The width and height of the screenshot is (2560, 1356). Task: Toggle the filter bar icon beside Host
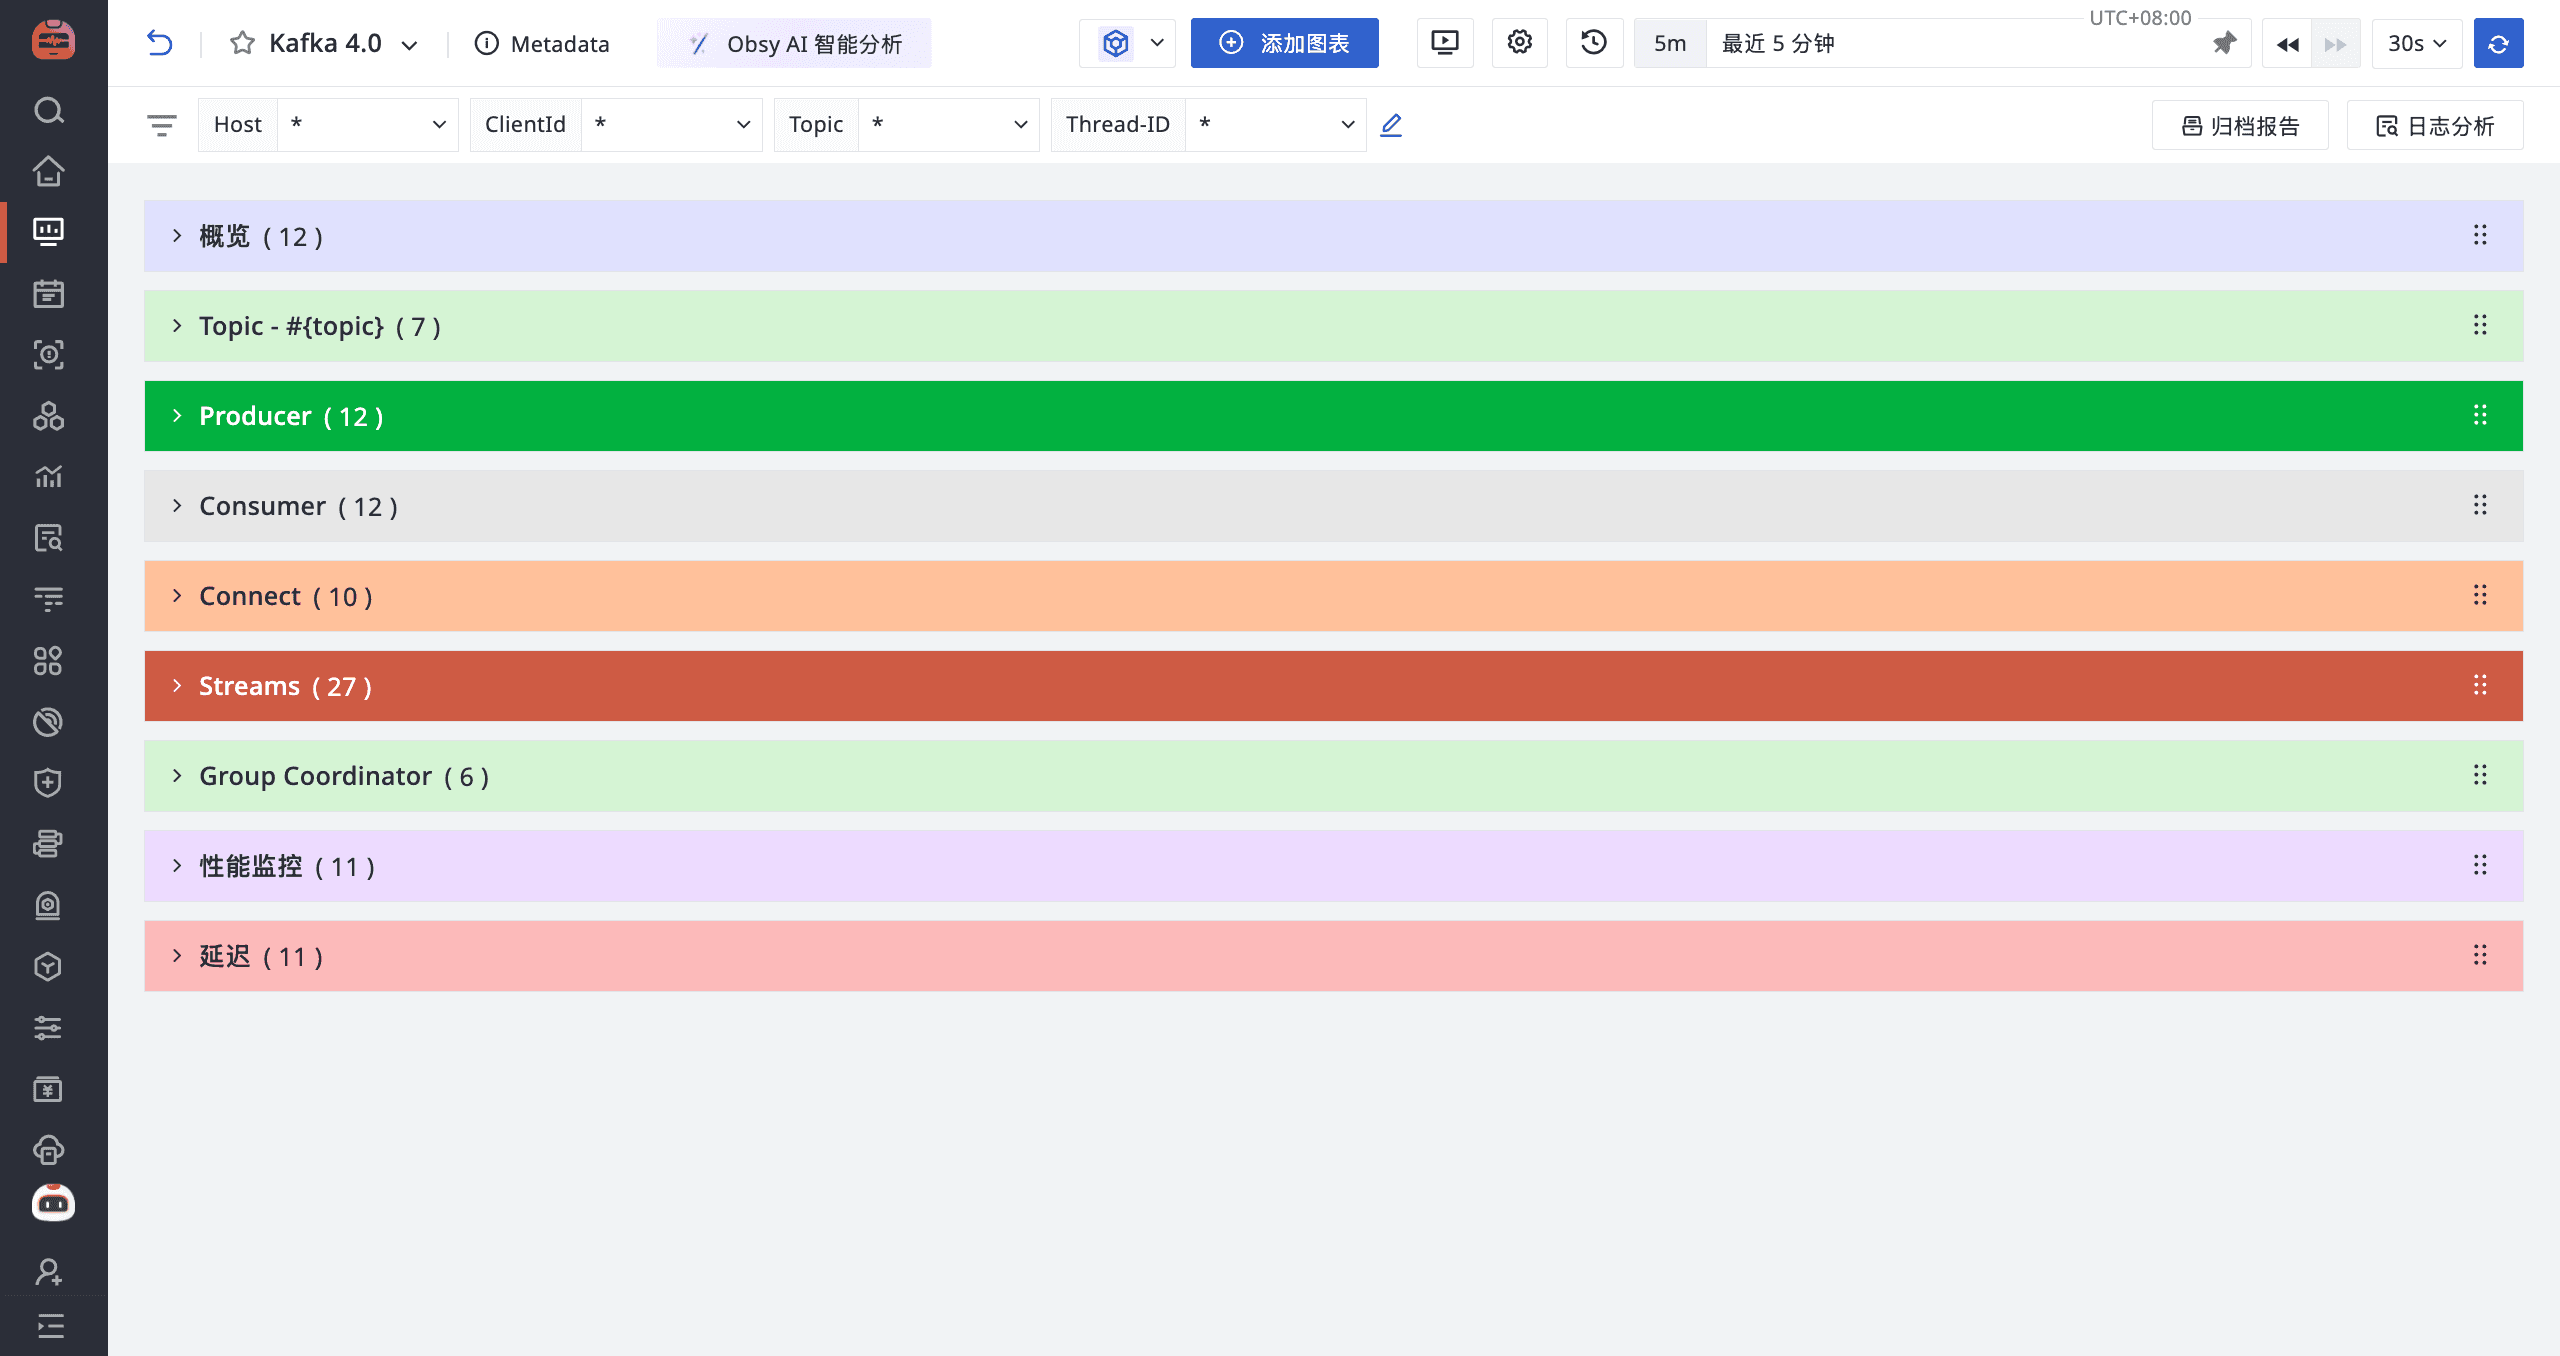162,125
